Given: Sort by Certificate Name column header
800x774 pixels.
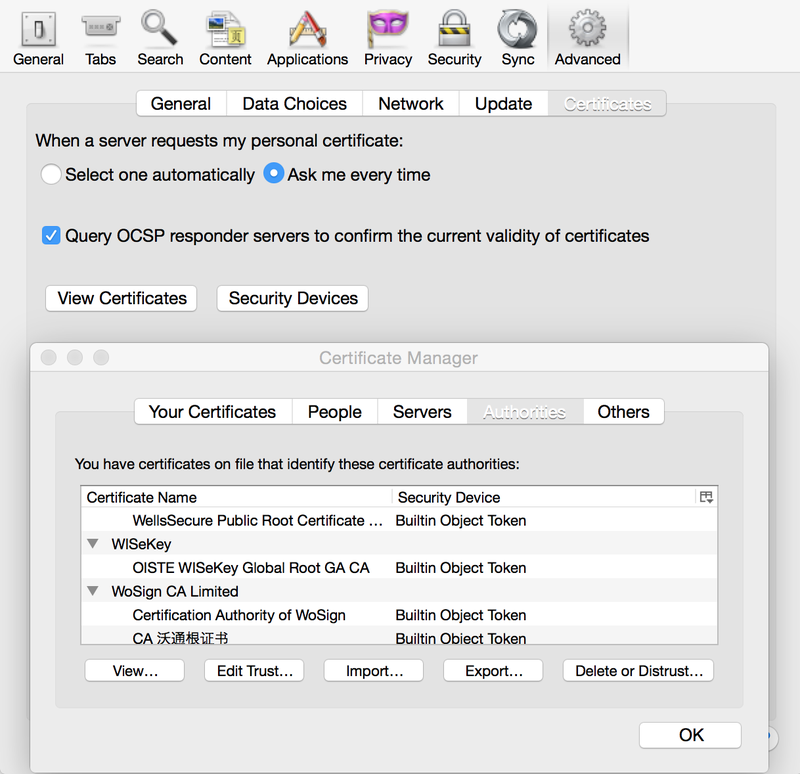Looking at the screenshot, I should (237, 497).
